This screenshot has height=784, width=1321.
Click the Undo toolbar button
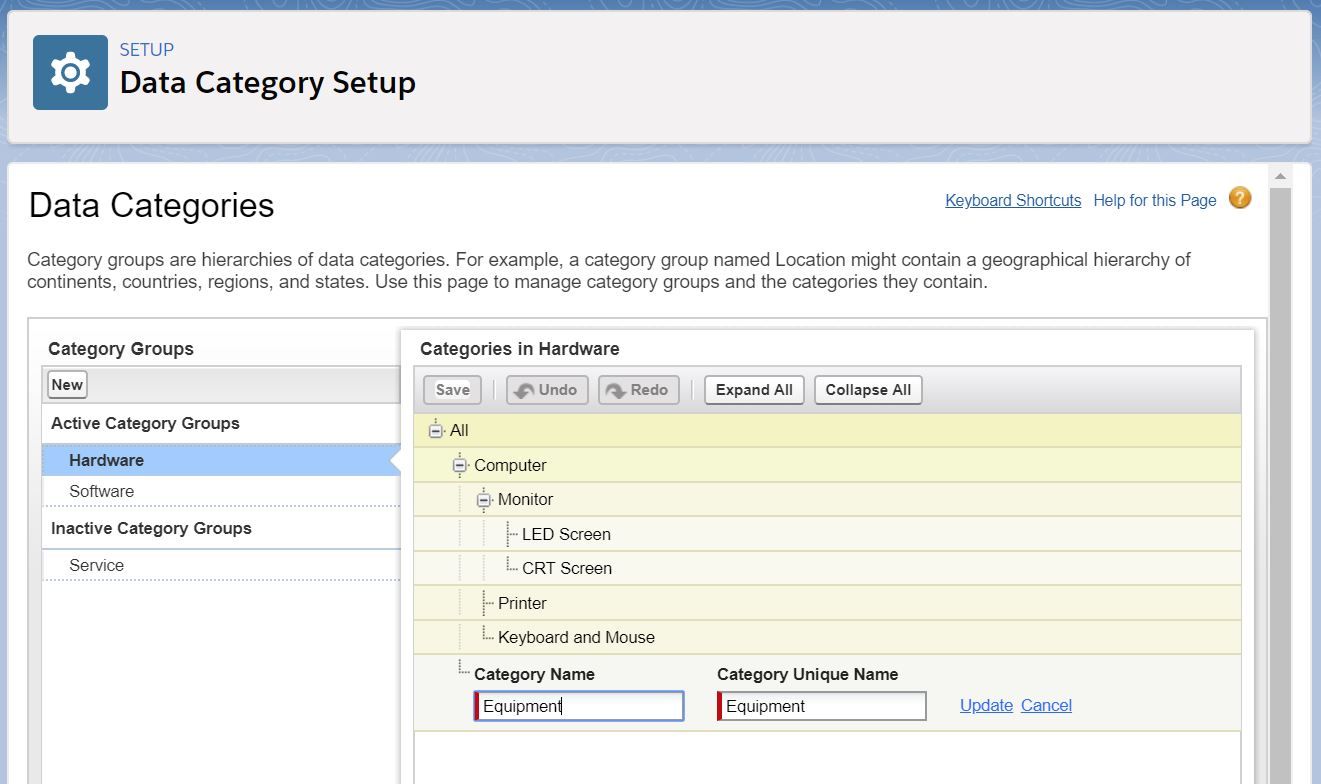(x=547, y=390)
